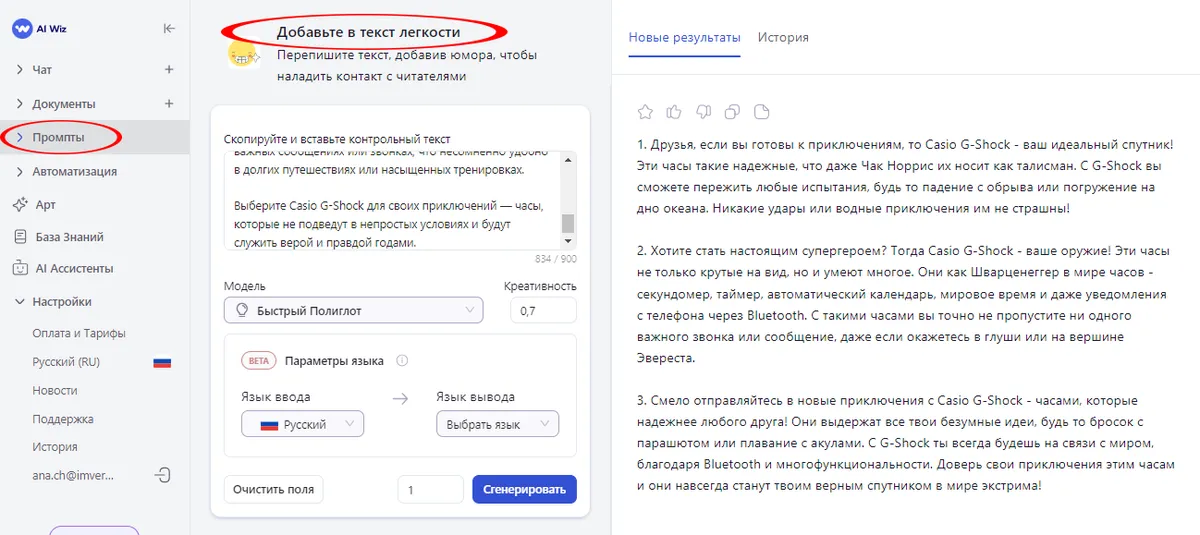Click the Добавьте в текст легкости heading
Viewport: 1200px width, 535px height.
pos(368,32)
